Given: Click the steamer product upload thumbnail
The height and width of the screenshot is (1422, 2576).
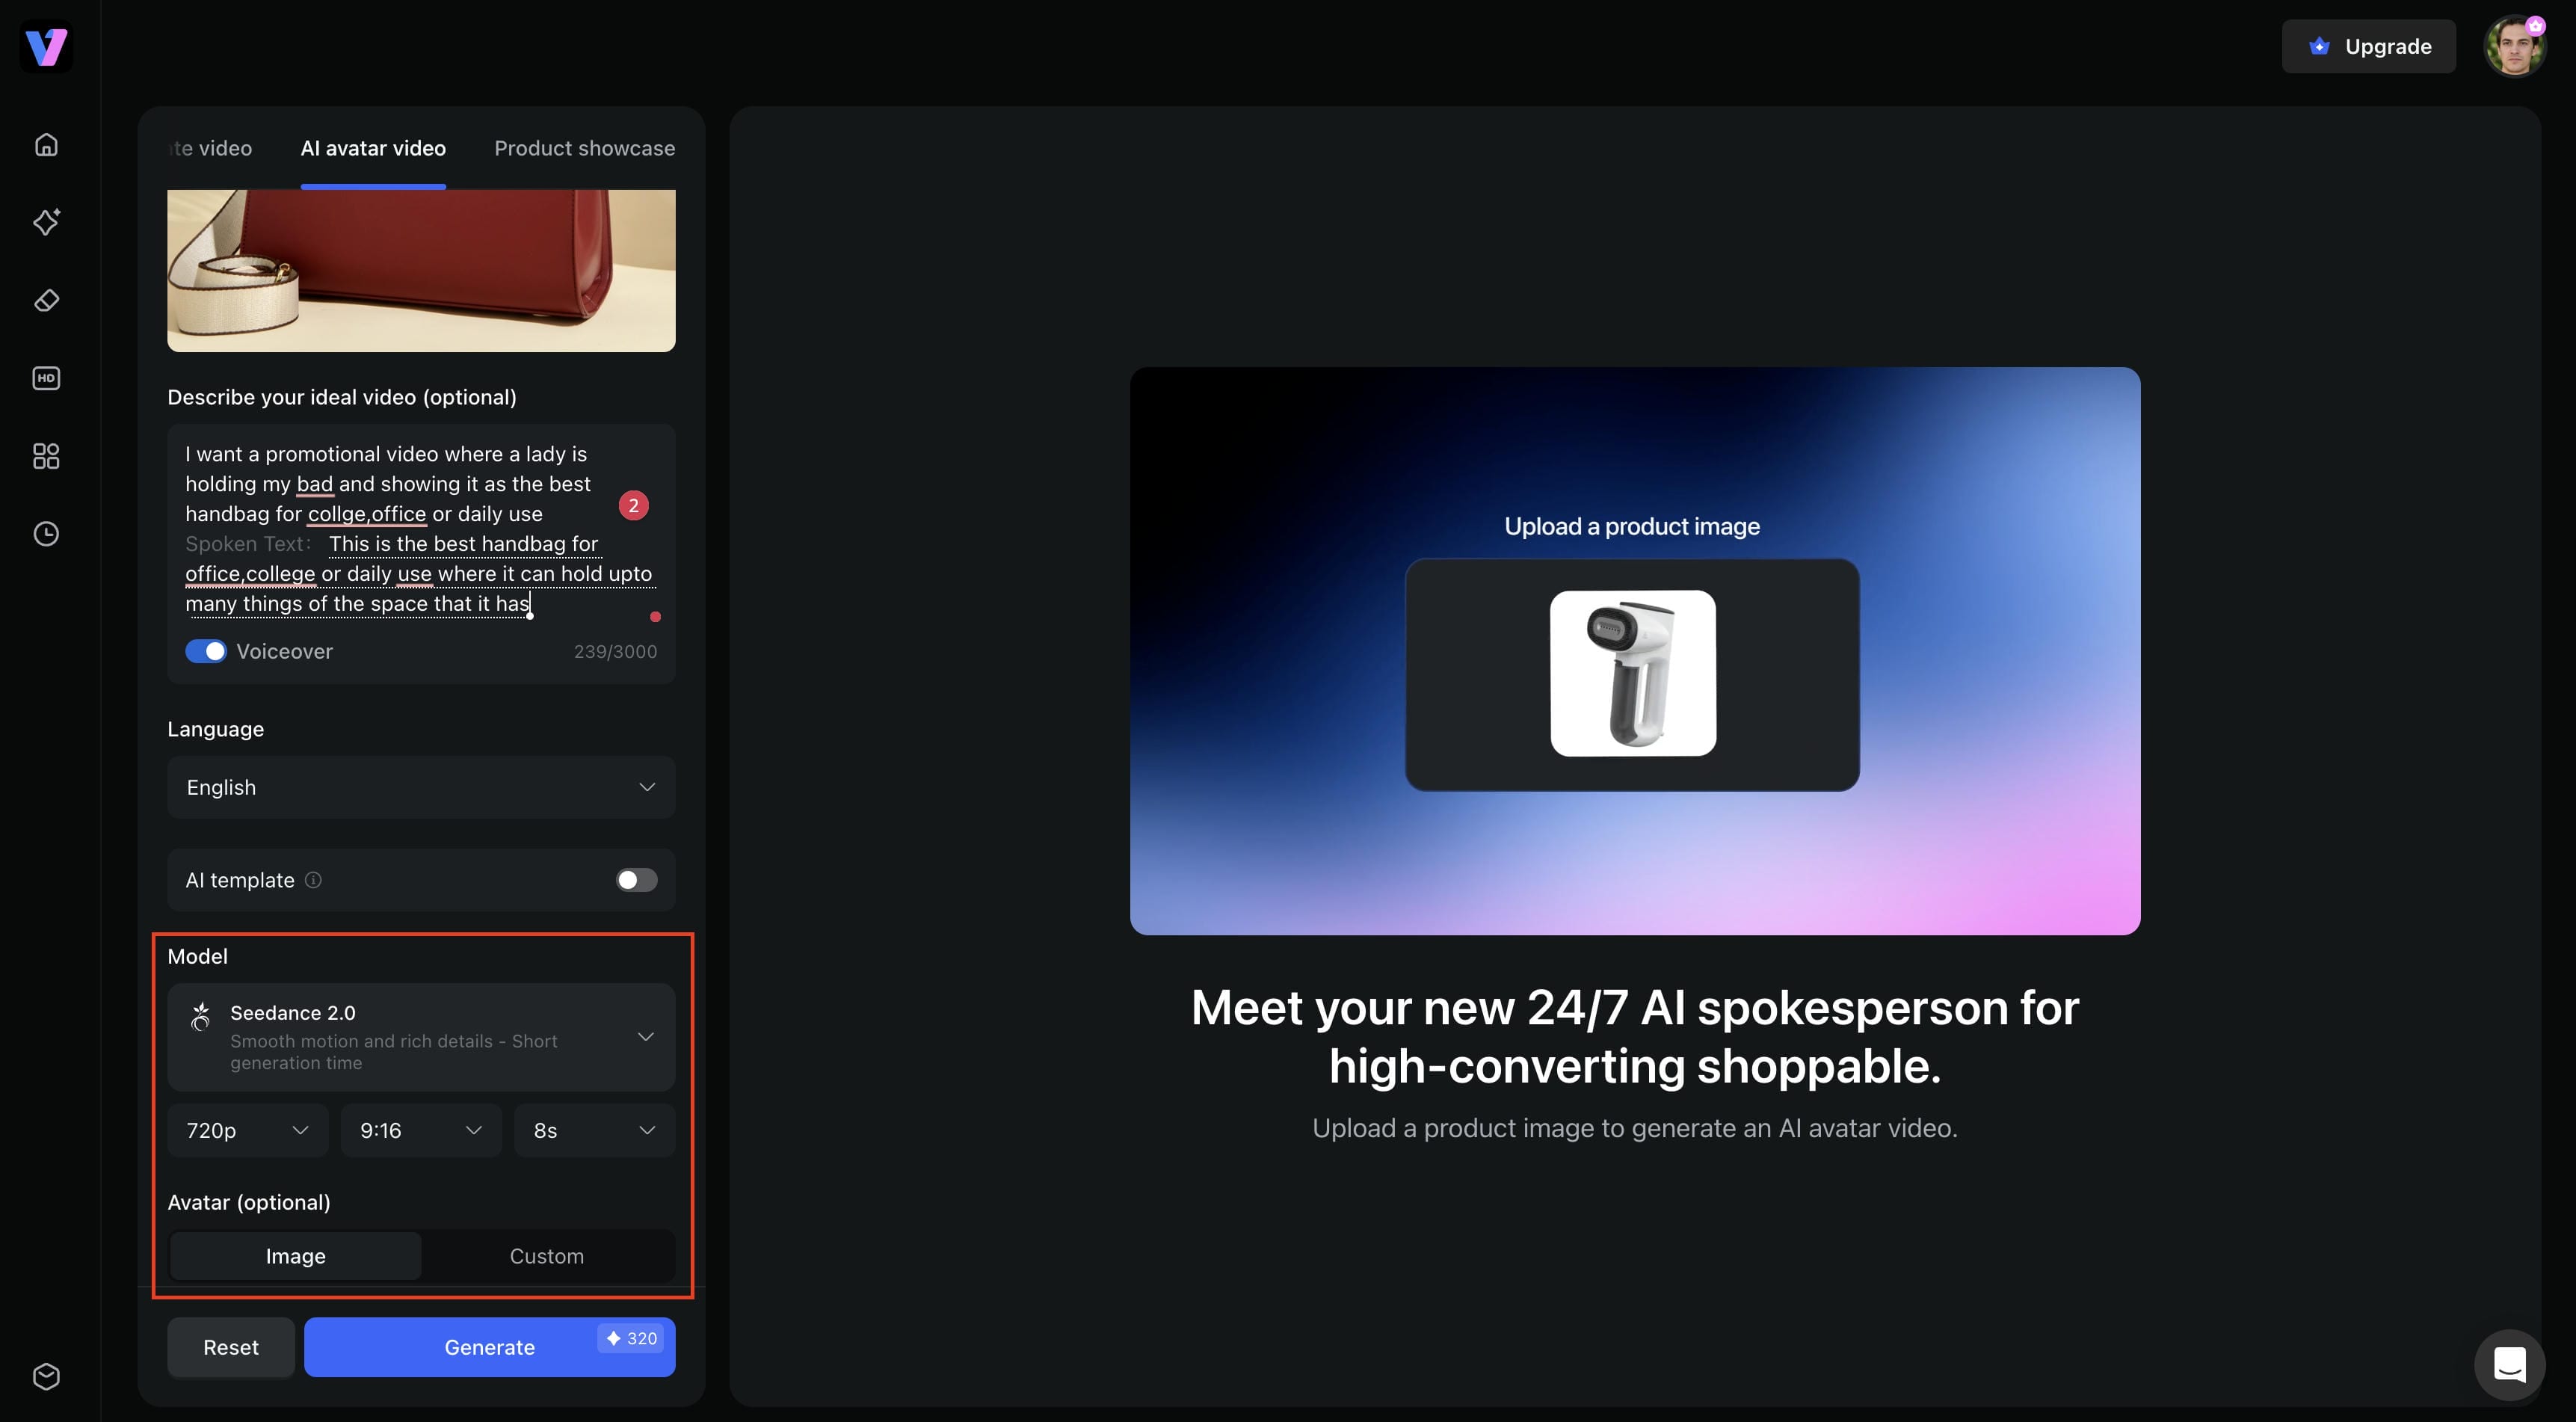Looking at the screenshot, I should (1632, 673).
